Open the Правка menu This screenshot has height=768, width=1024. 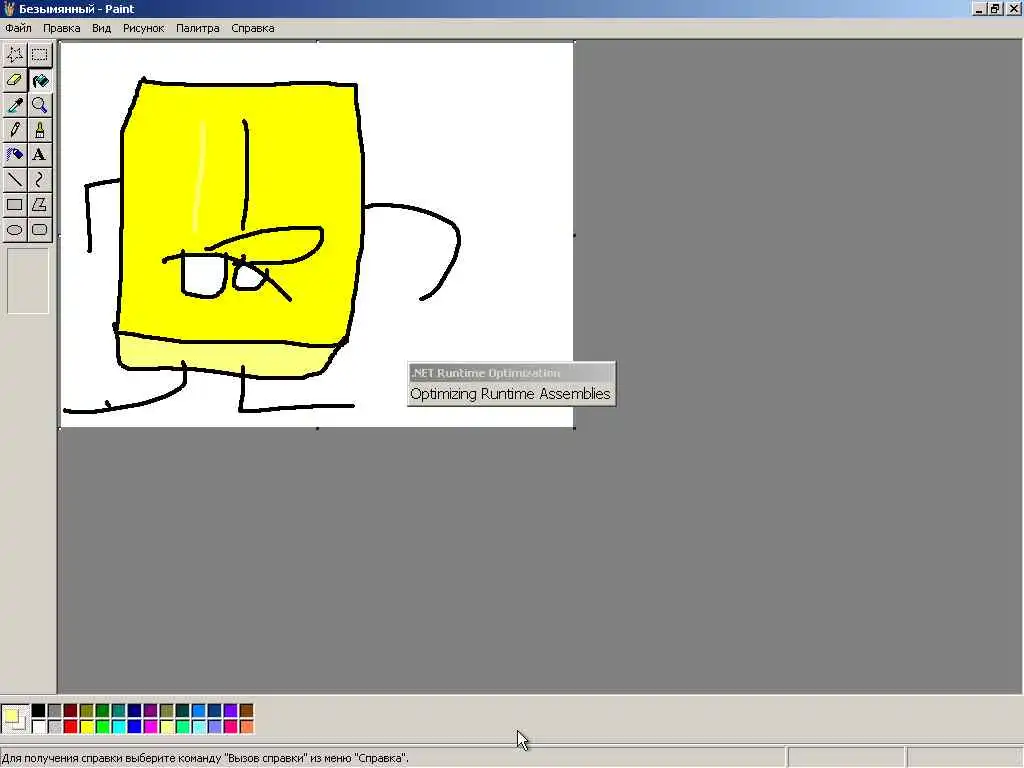[x=61, y=28]
